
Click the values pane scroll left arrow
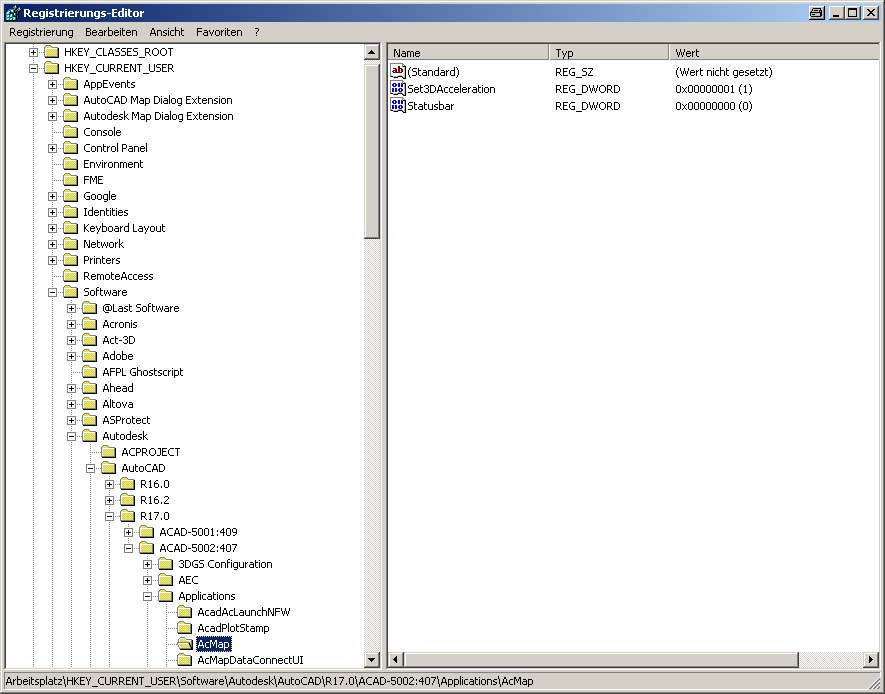point(396,660)
